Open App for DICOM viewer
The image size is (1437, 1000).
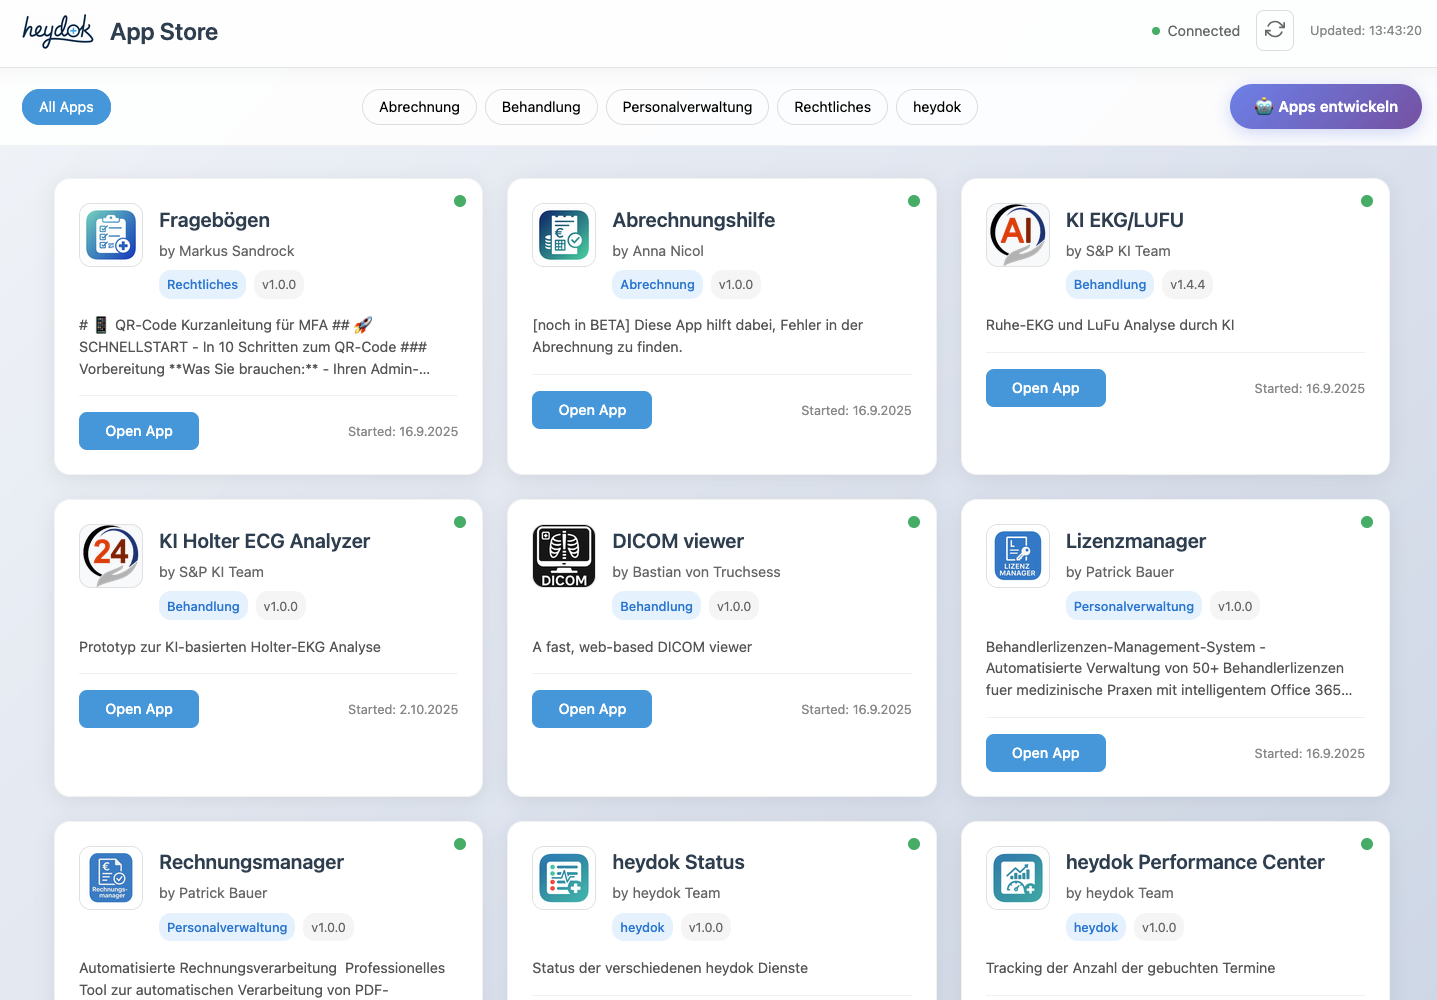tap(591, 708)
